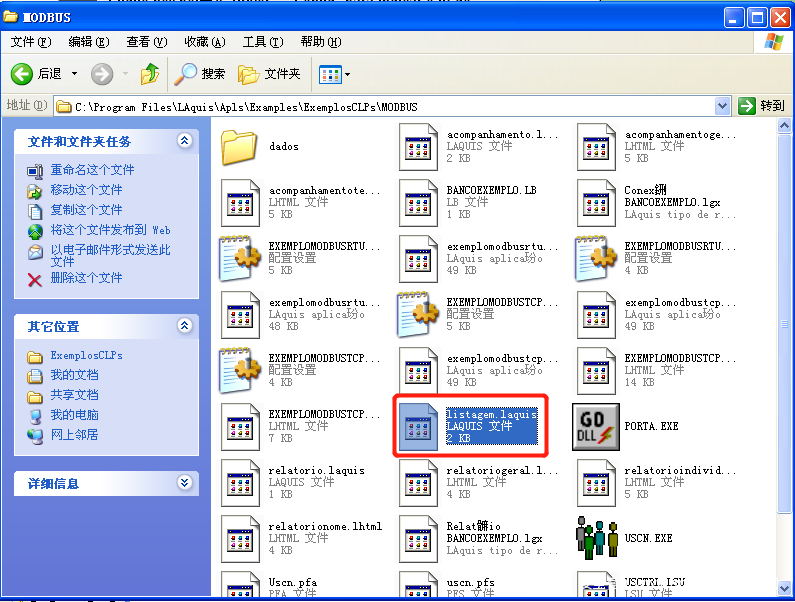Expand the address bar dropdown
795x602 pixels.
pyautogui.click(x=722, y=107)
